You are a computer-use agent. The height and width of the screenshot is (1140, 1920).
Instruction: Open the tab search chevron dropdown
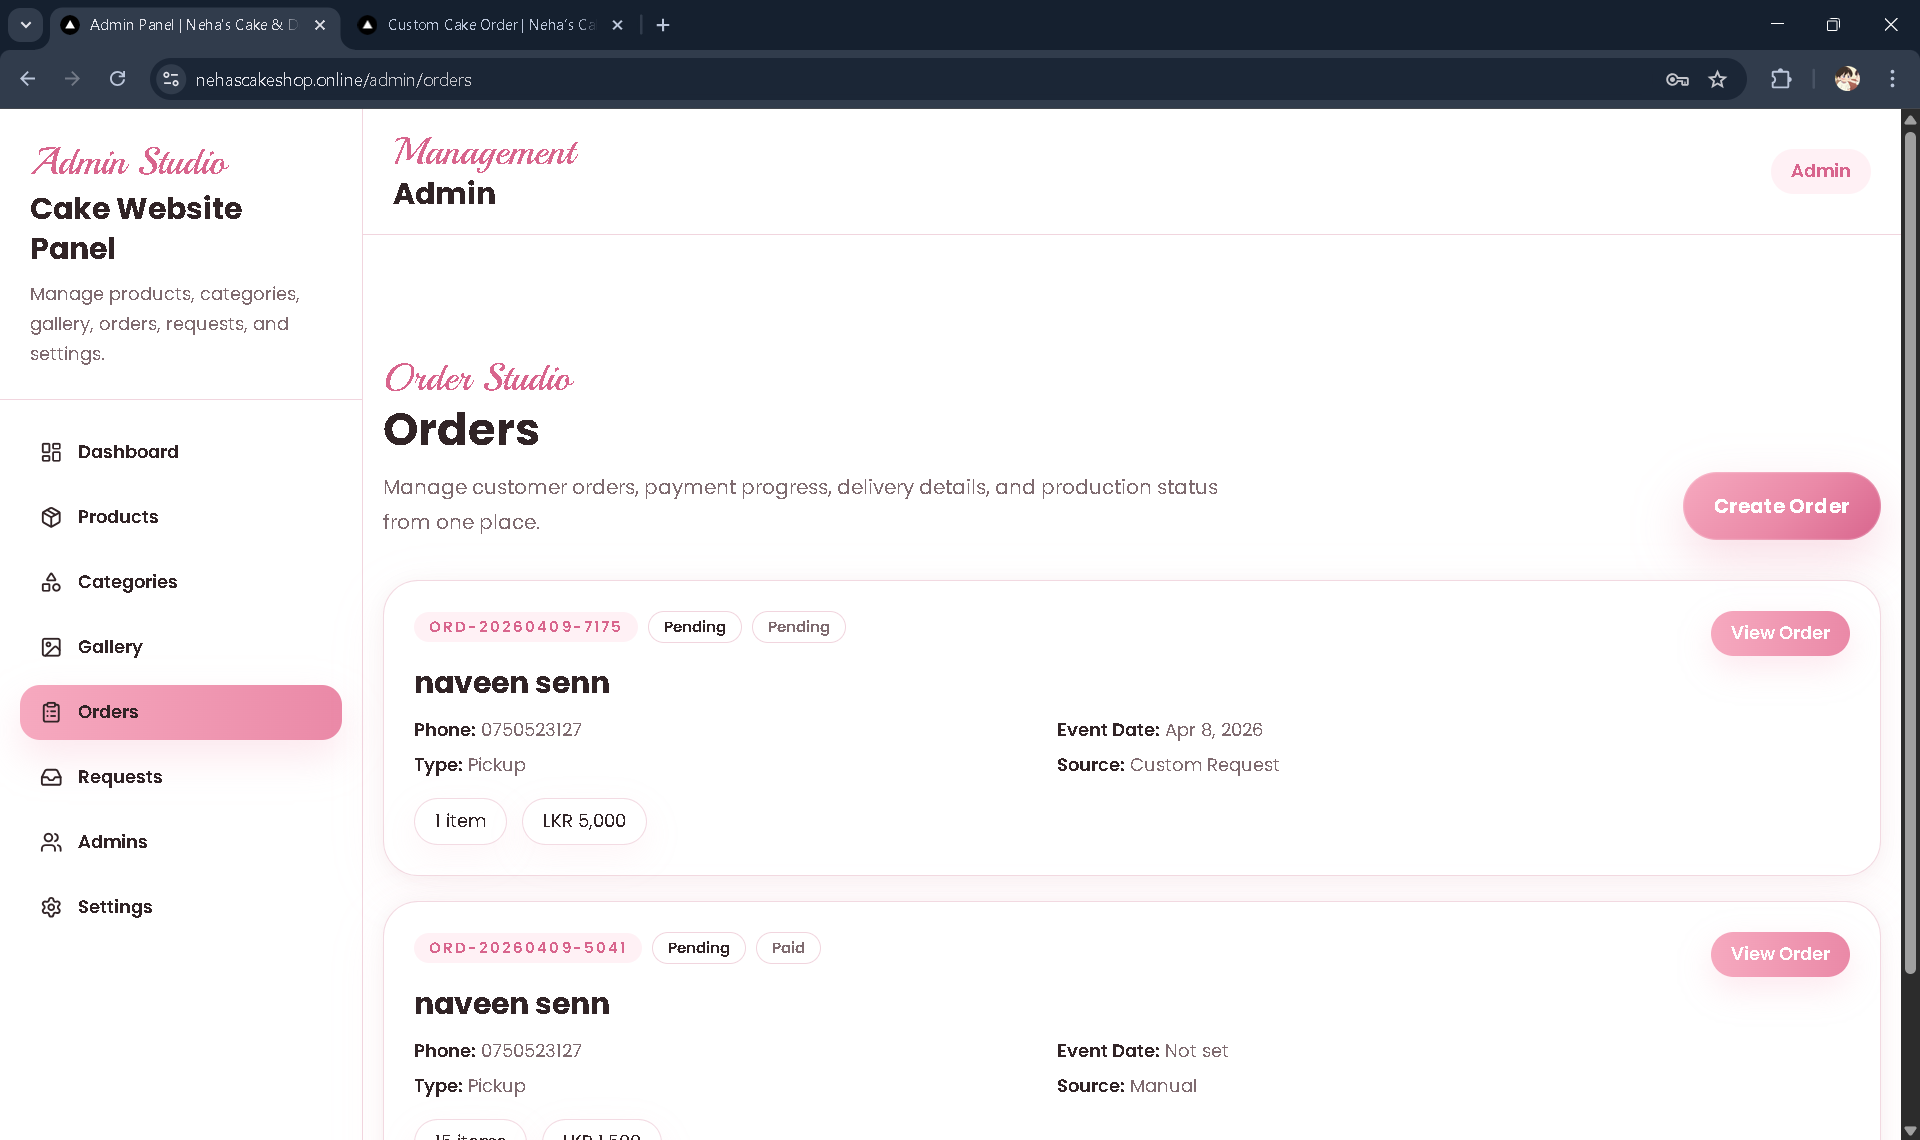pos(25,25)
